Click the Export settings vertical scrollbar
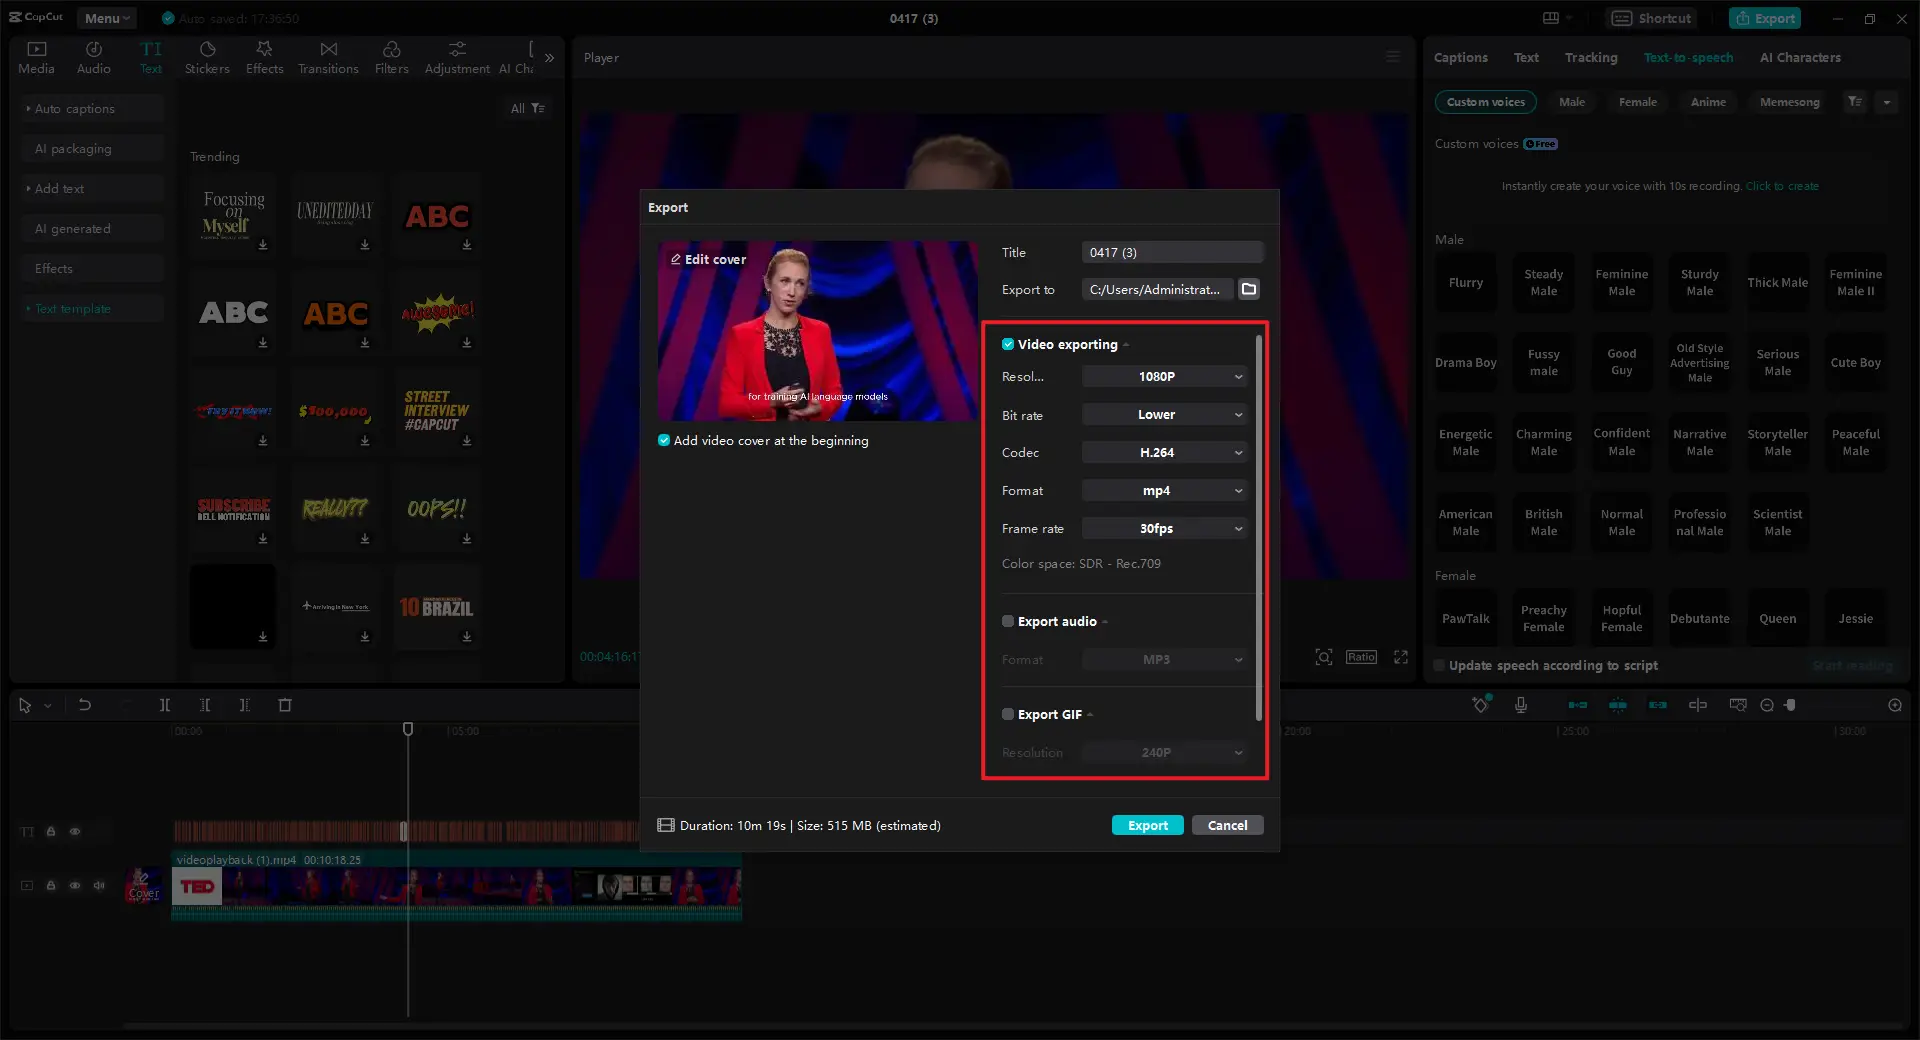Viewport: 1920px width, 1040px height. 1258,528
